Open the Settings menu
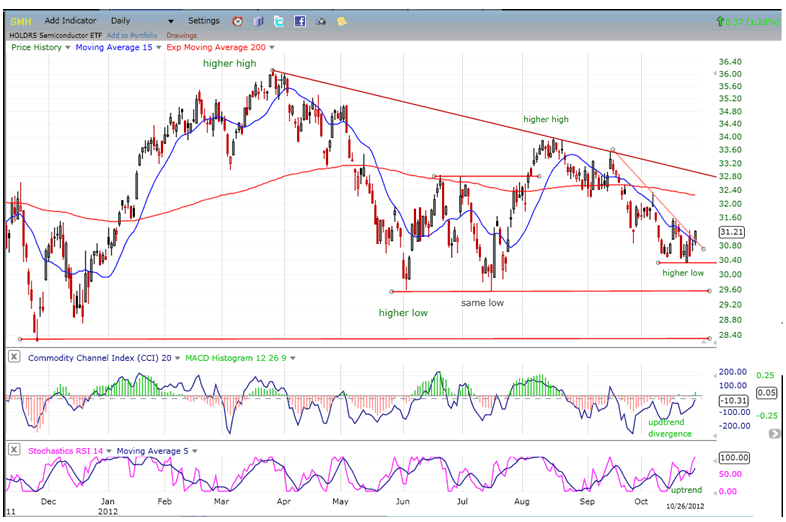Viewport: 786px width, 522px height. (x=204, y=20)
